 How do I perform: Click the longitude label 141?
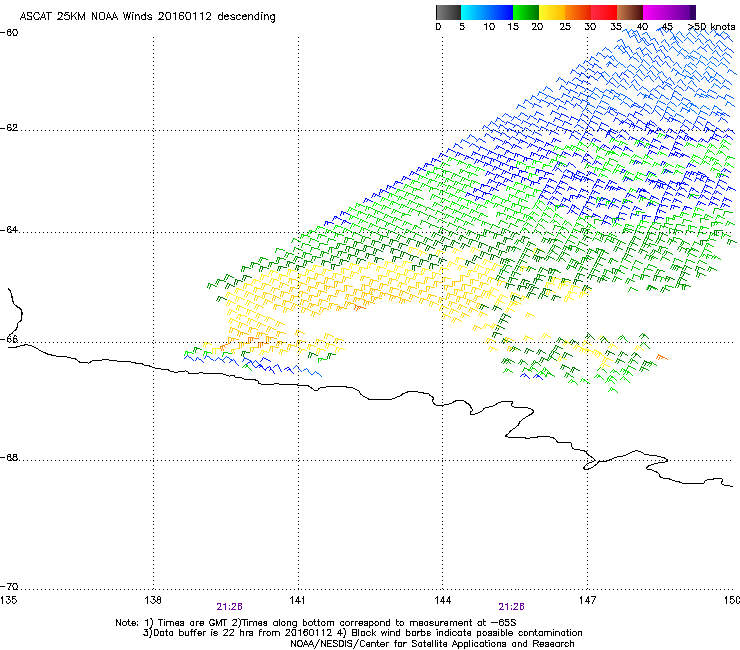tap(298, 600)
